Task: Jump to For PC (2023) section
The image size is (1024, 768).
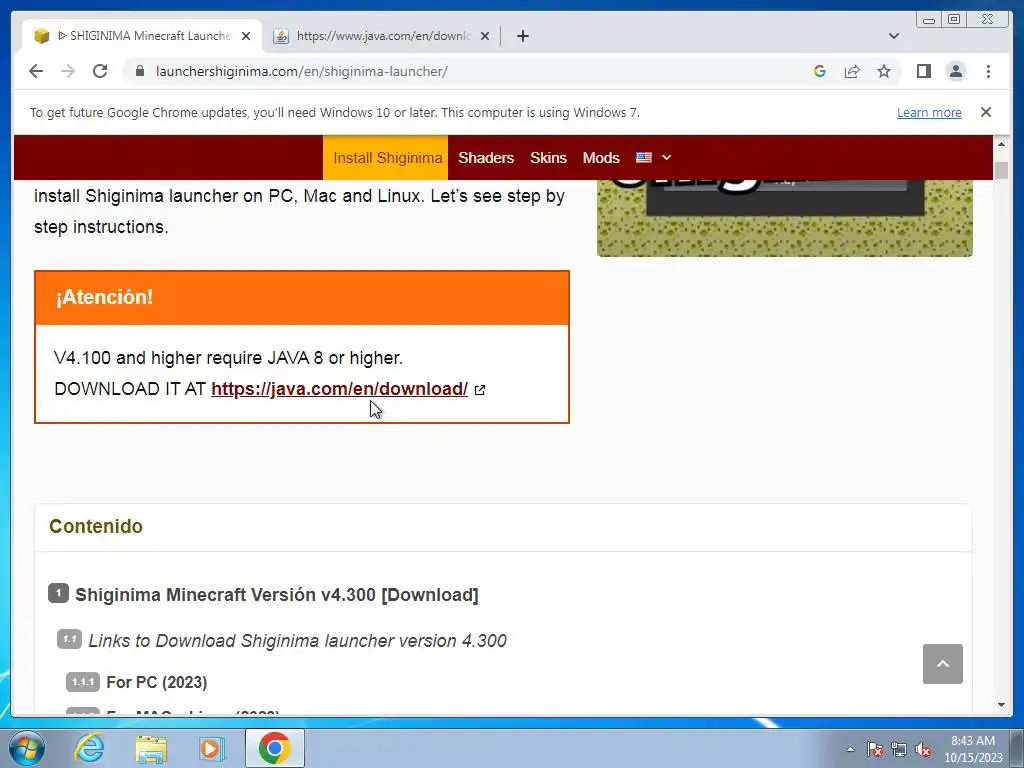Action: (x=157, y=682)
